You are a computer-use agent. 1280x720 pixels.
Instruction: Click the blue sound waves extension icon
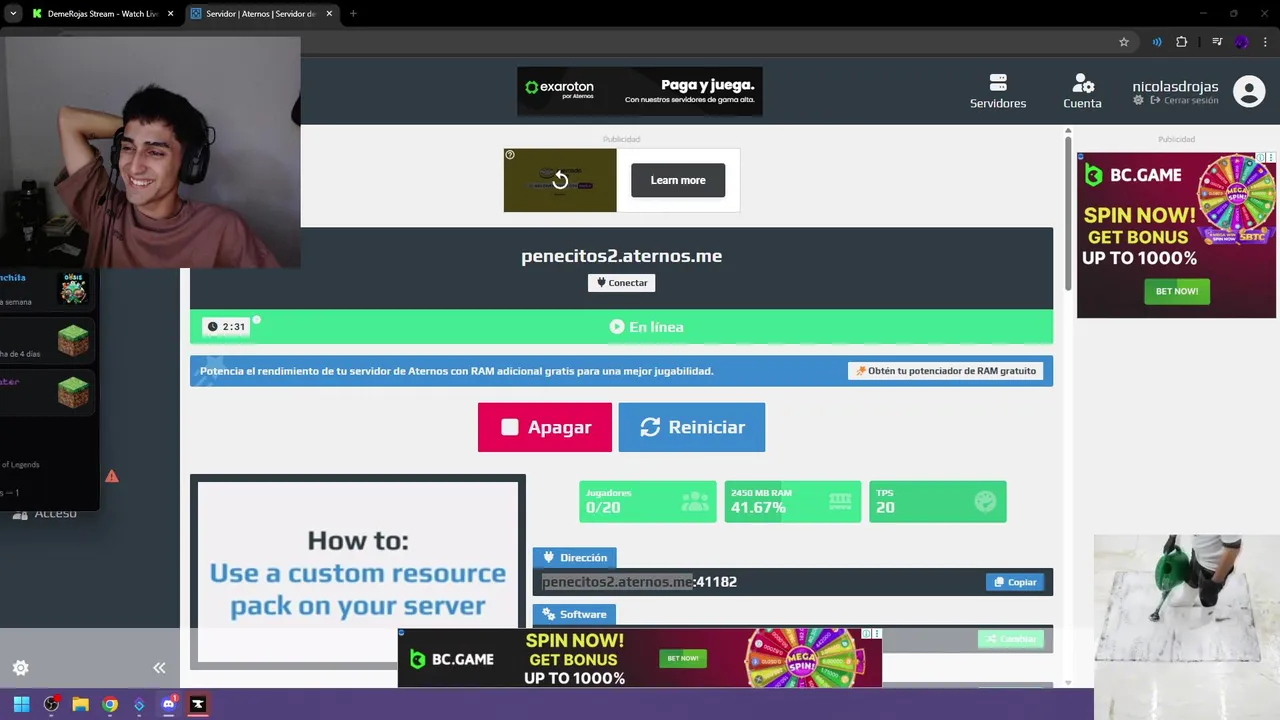(1157, 42)
